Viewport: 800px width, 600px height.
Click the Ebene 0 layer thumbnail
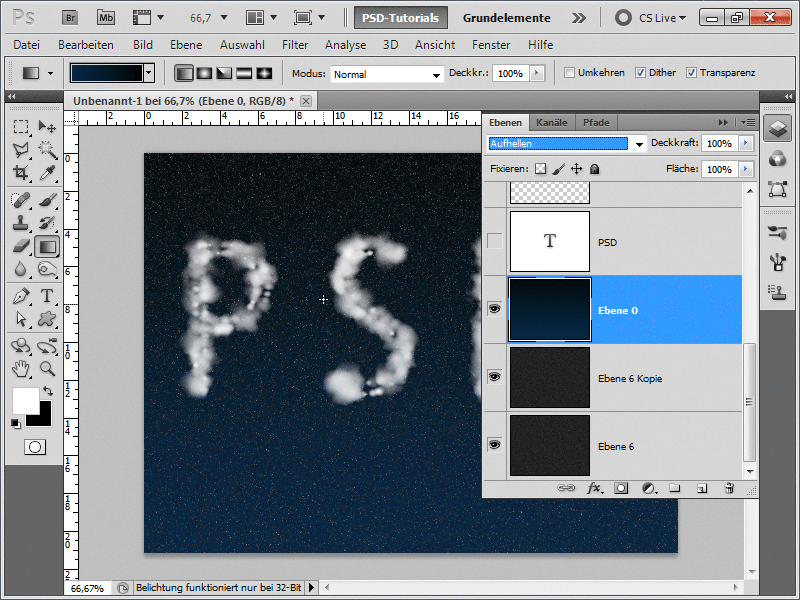(x=550, y=309)
